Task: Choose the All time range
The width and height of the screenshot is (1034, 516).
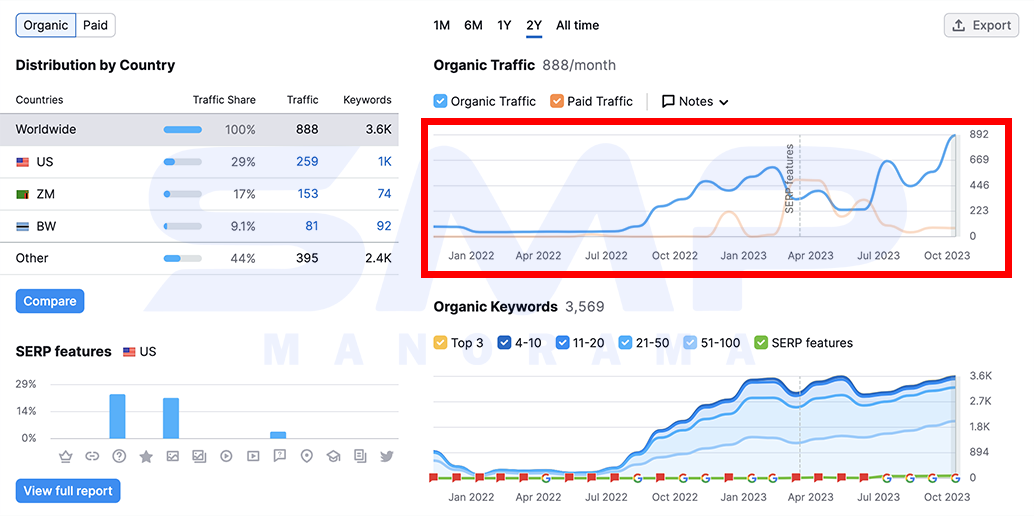Action: [578, 25]
